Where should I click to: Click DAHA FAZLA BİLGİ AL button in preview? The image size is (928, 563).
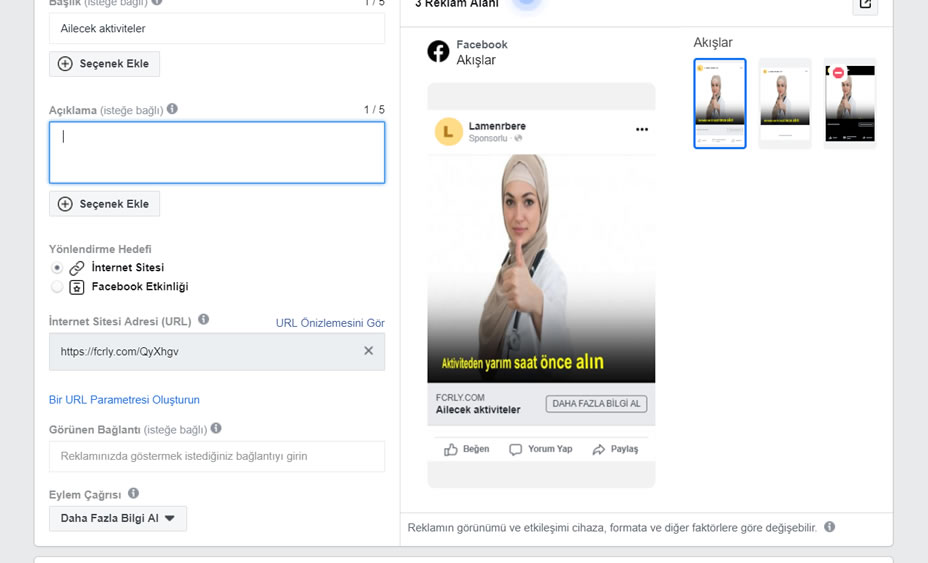[597, 404]
